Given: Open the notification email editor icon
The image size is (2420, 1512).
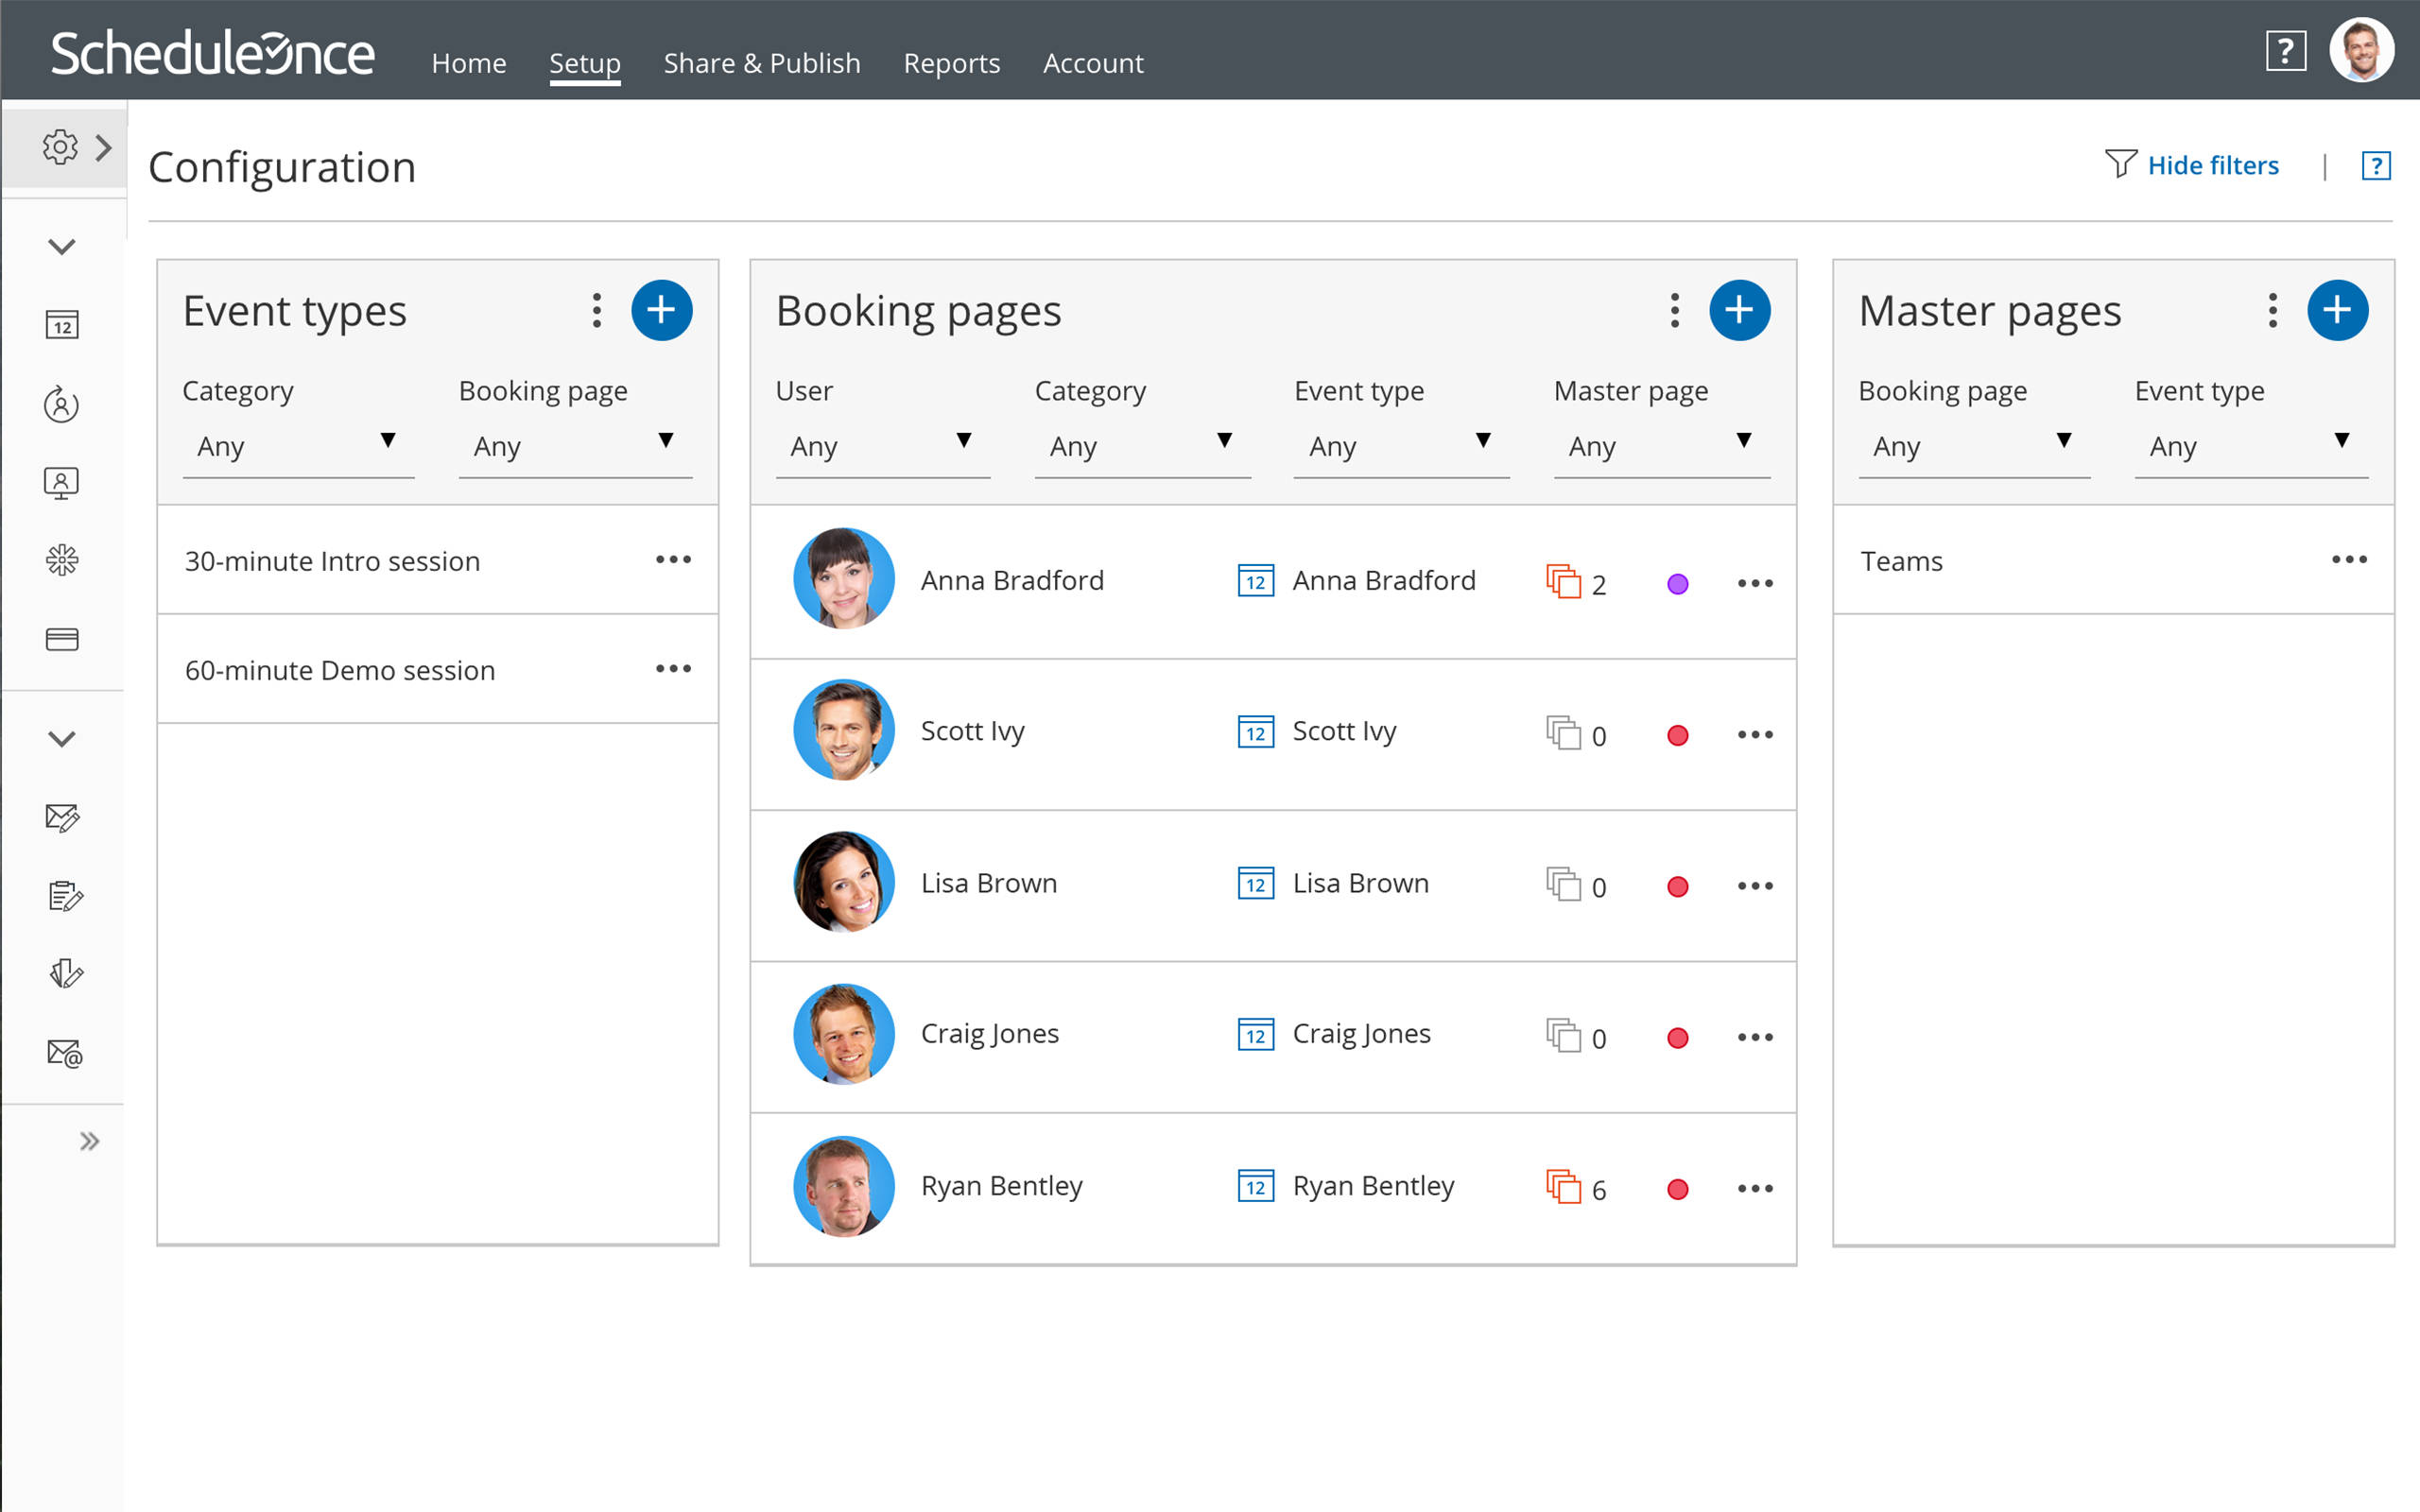Looking at the screenshot, I should pyautogui.click(x=62, y=818).
